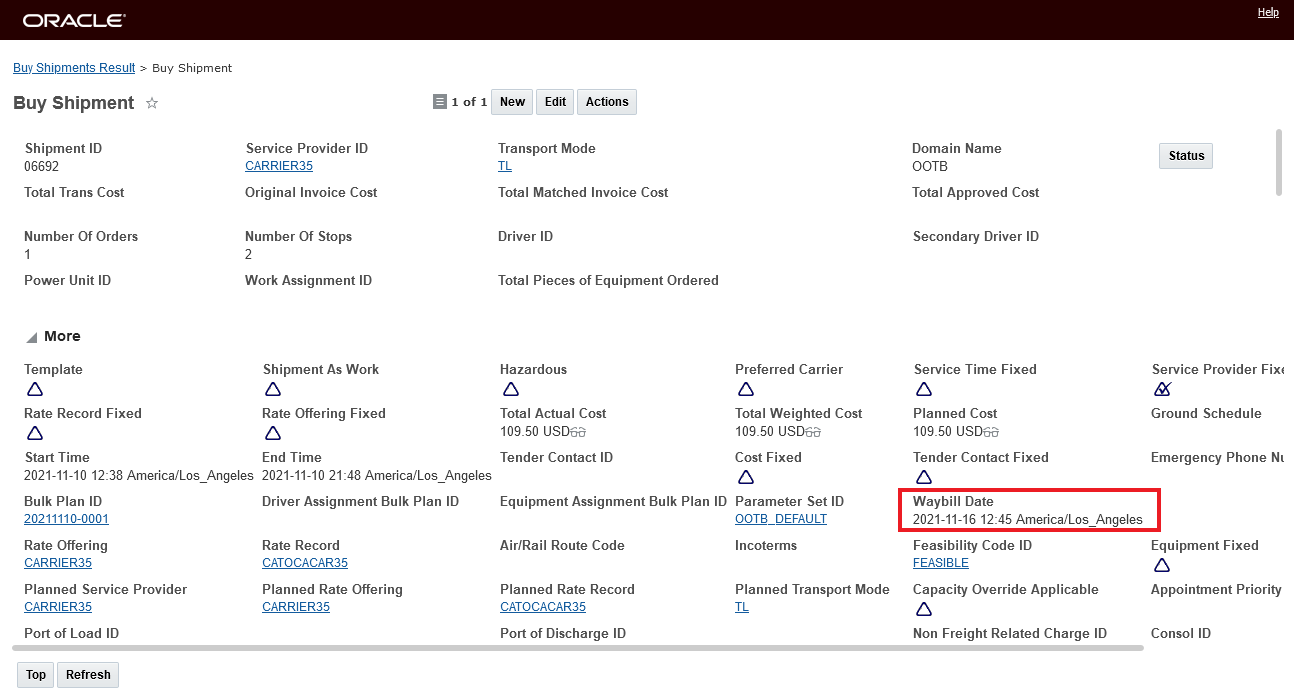The height and width of the screenshot is (693, 1294).
Task: Open the Status panel button
Action: tap(1186, 156)
